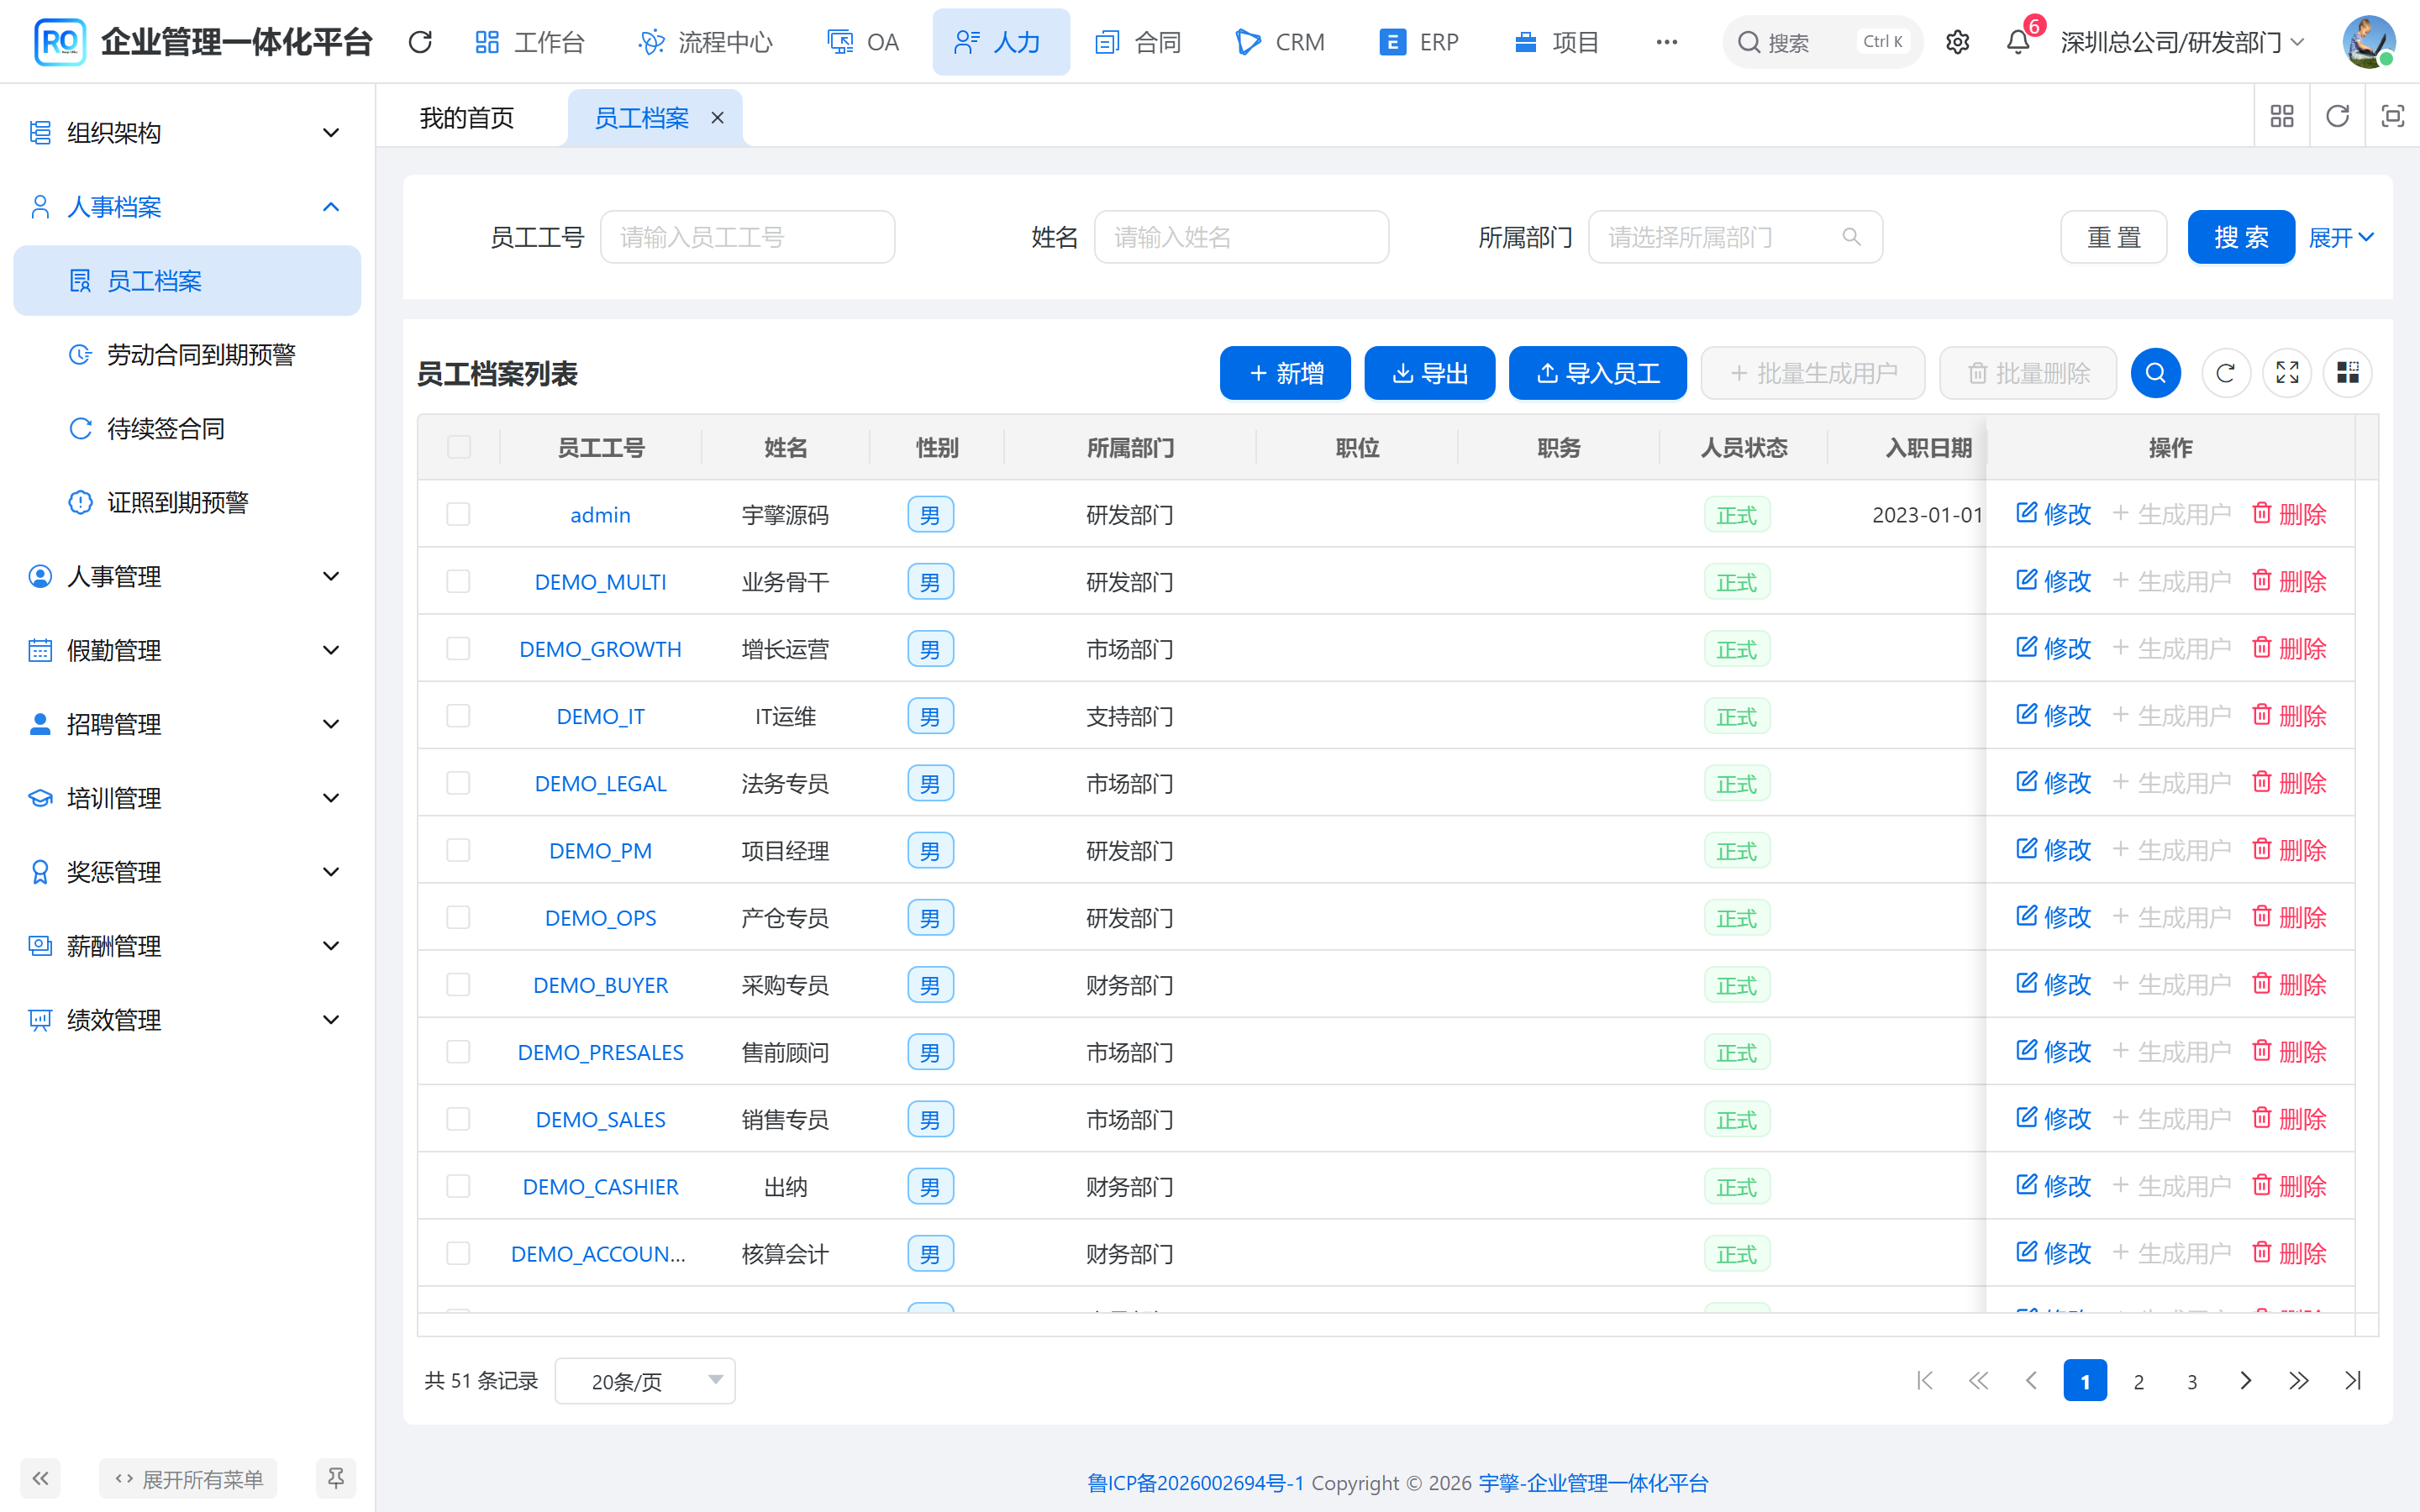Expand the 薪酬管理 menu

[x=187, y=946]
